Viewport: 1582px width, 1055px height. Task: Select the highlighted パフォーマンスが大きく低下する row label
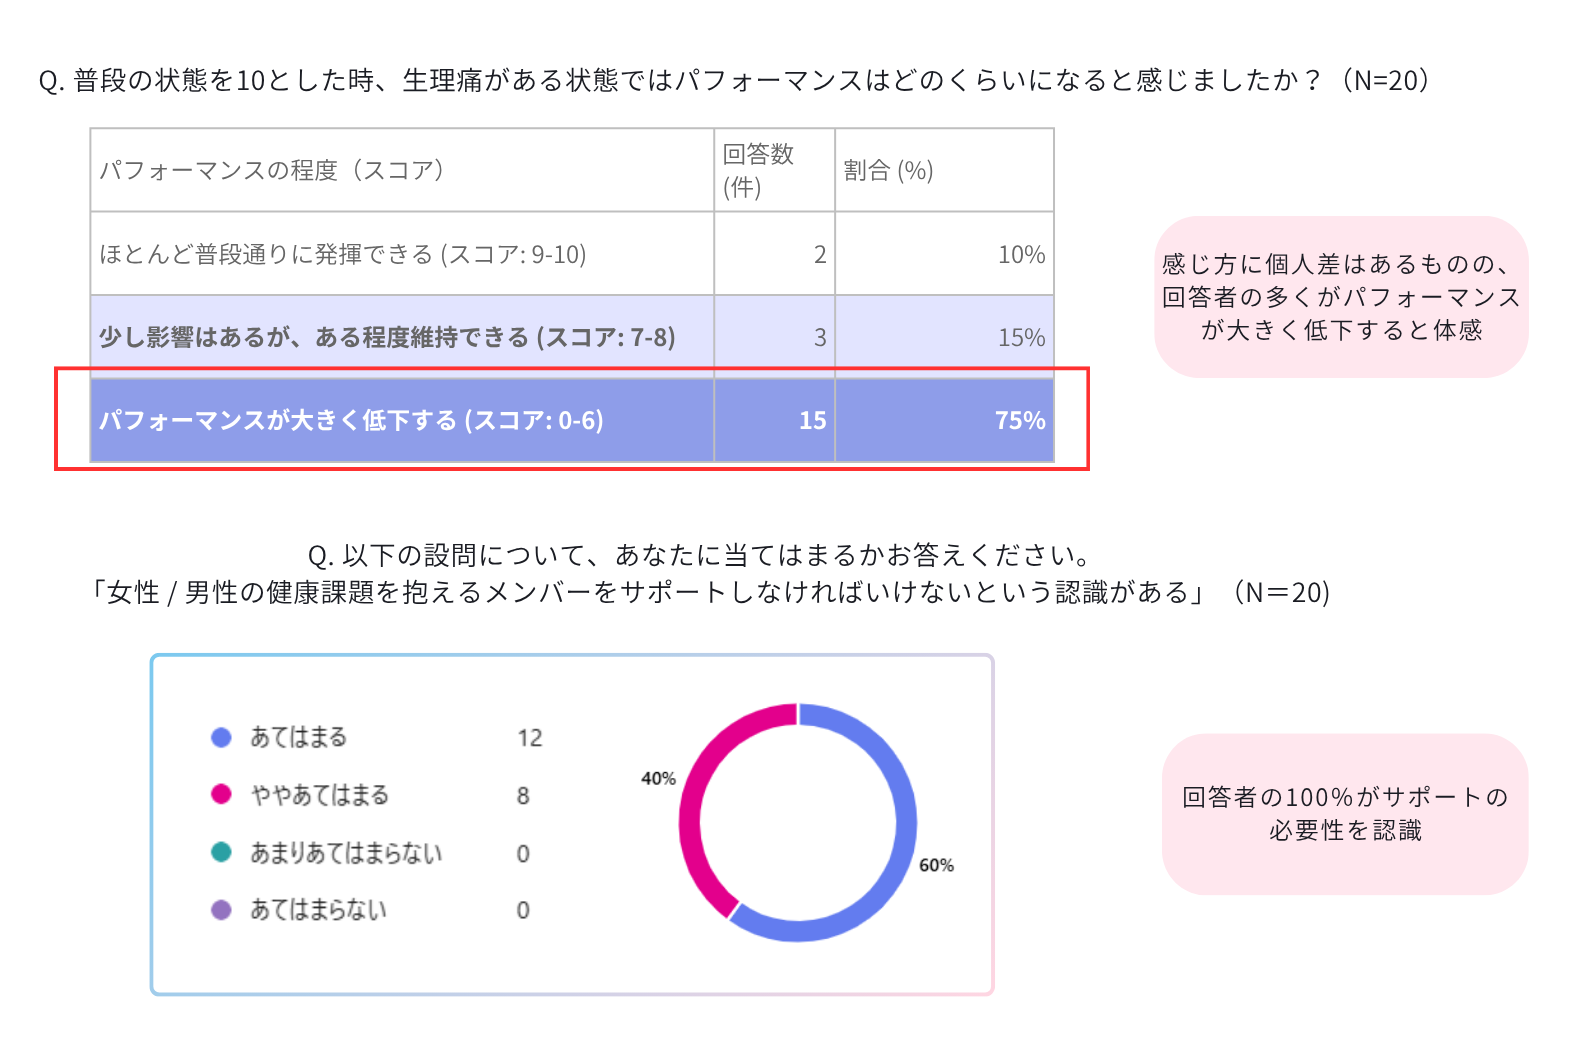[351, 421]
